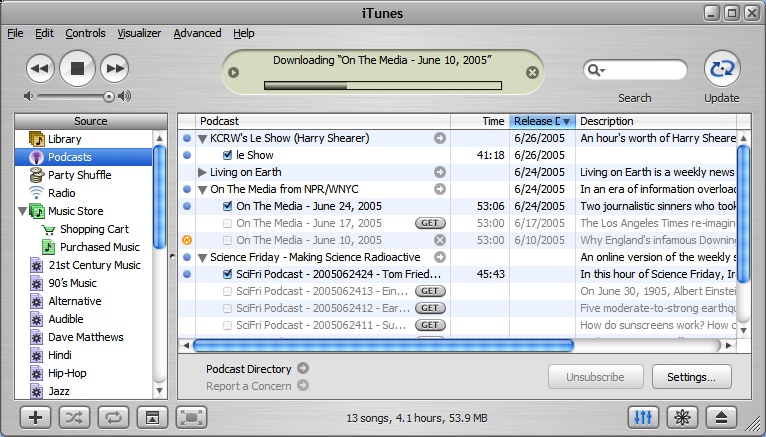Uncheck SciFri Podcast 2005062424 checkbox
Screen dimensions: 766x437
pos(228,274)
